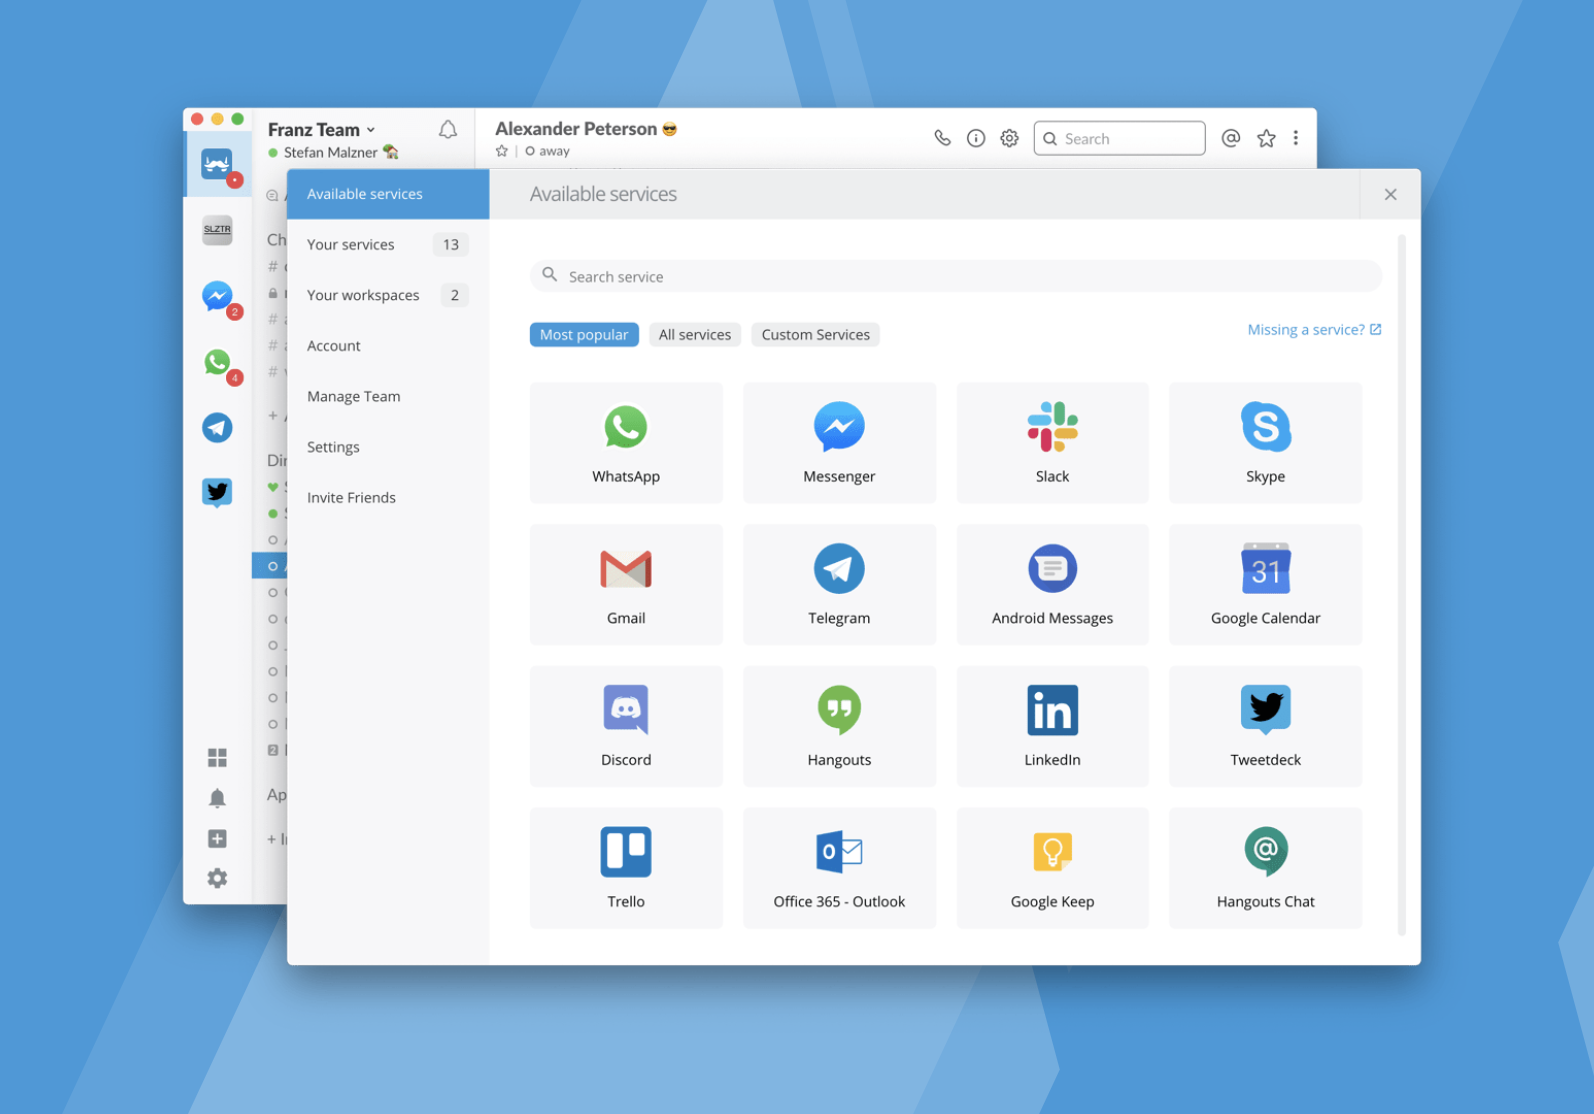
Task: Add the Tweetdeck service
Action: pos(1265,726)
